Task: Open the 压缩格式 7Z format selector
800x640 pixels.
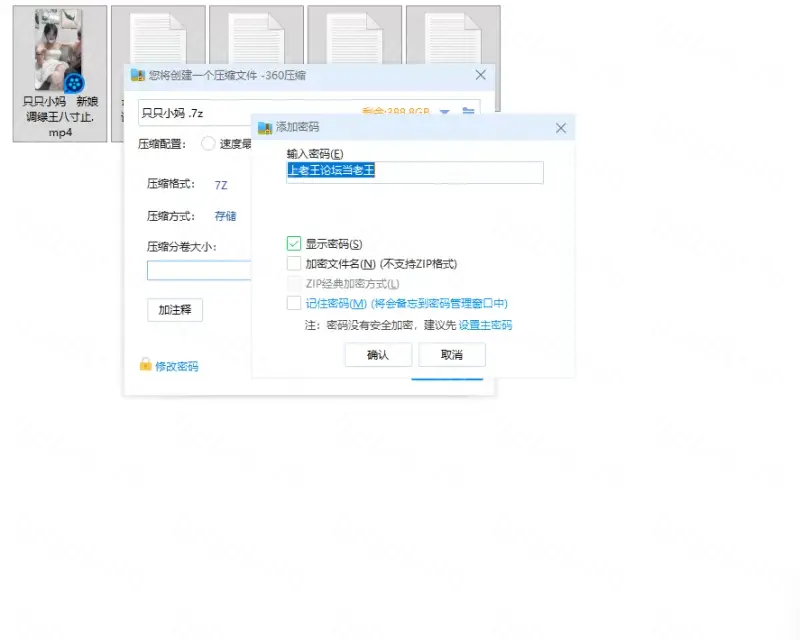Action: [x=221, y=185]
